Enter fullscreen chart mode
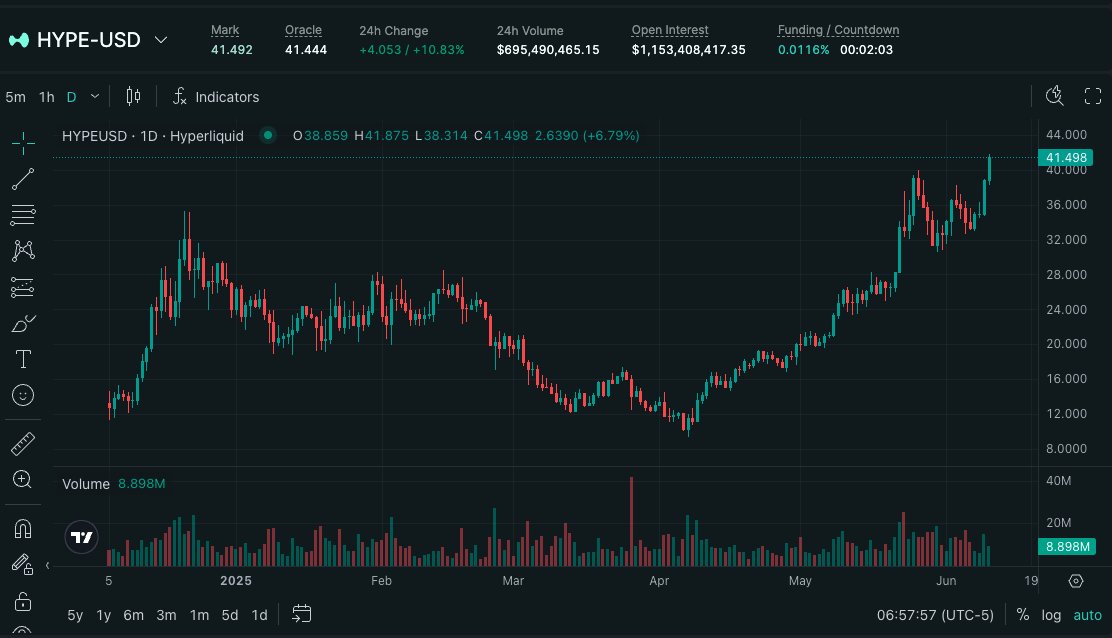 tap(1093, 96)
